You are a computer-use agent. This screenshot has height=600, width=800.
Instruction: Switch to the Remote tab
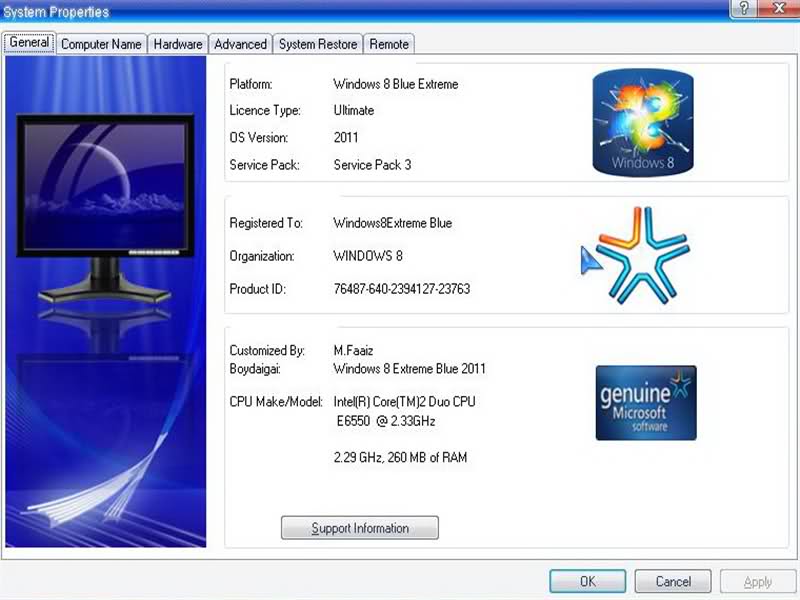point(389,44)
